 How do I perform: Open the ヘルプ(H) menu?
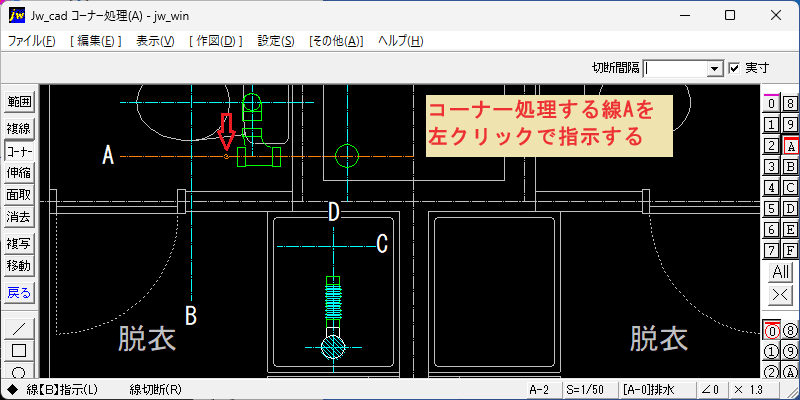coord(401,41)
